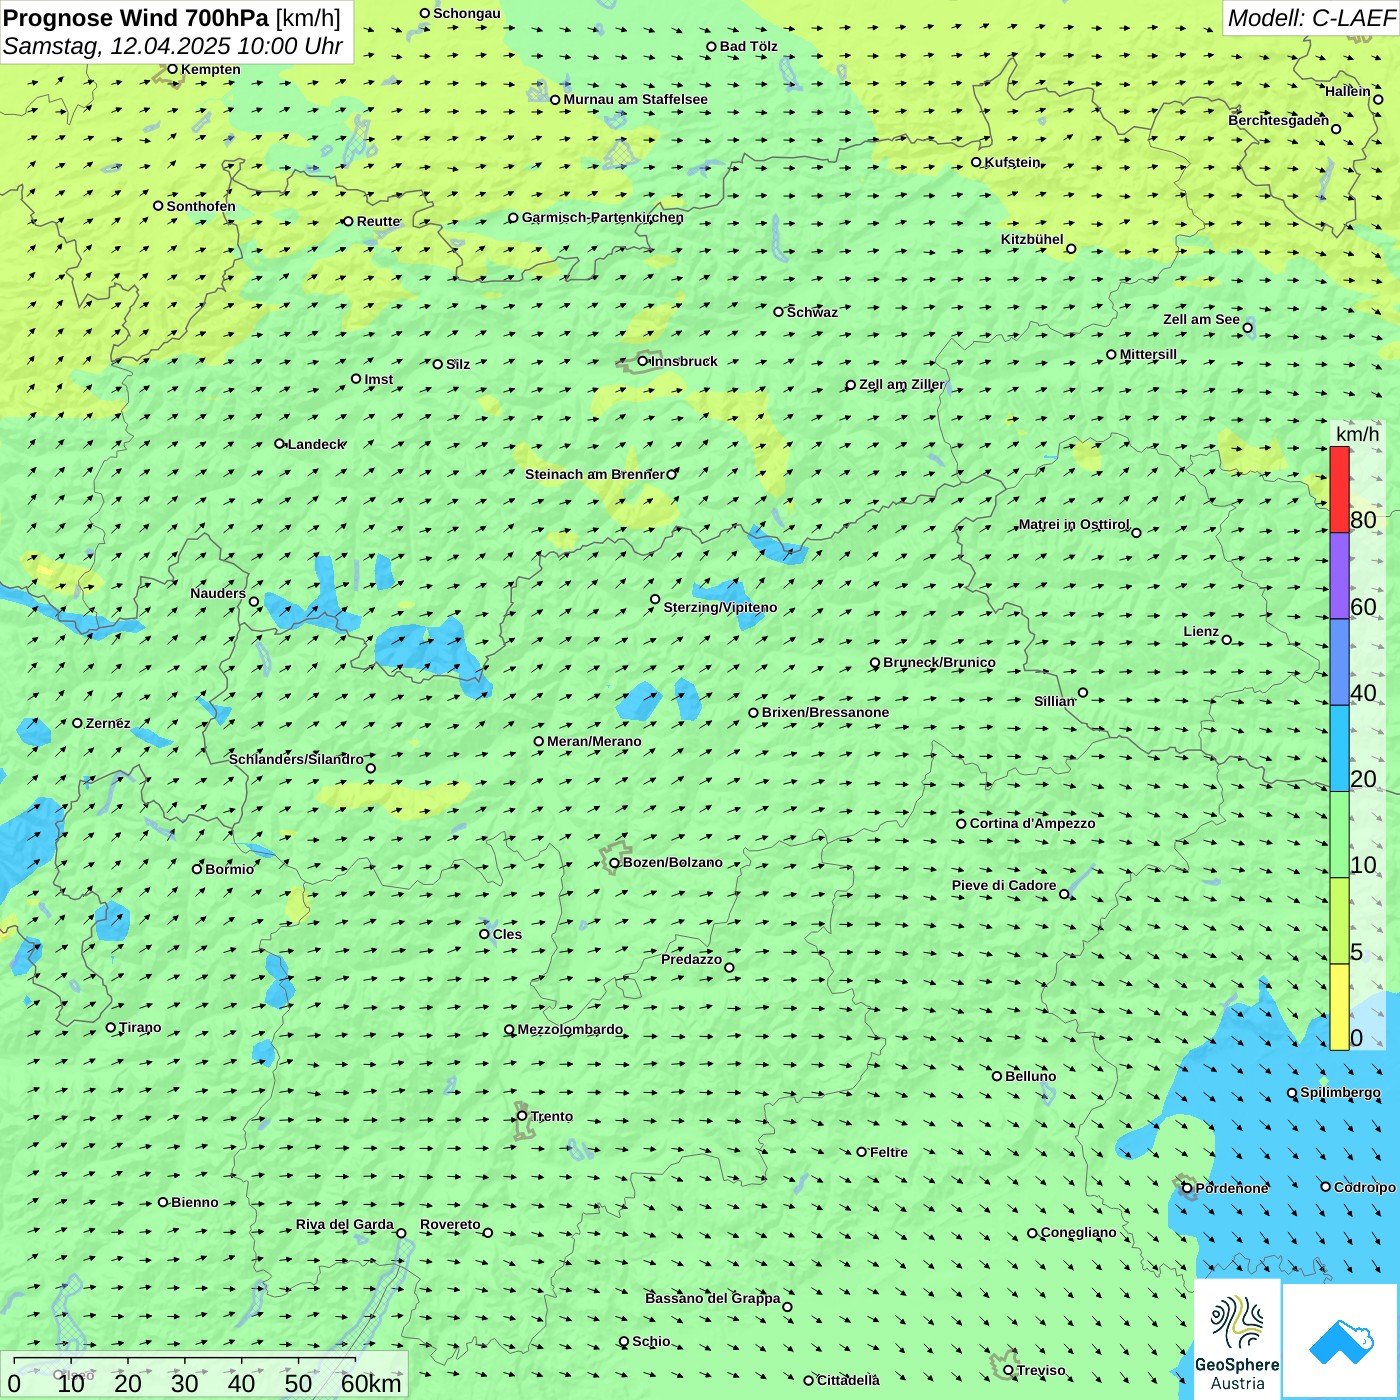
Task: Select the Murnau am Staffelsee label
Action: [635, 99]
